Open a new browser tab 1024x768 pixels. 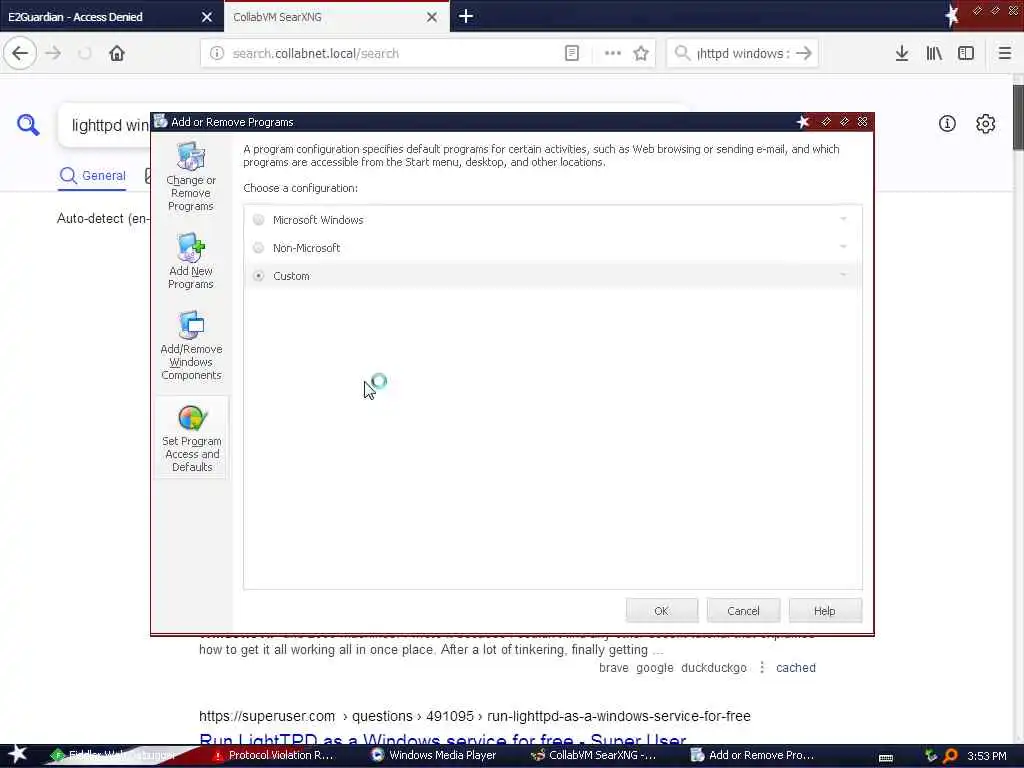point(466,16)
